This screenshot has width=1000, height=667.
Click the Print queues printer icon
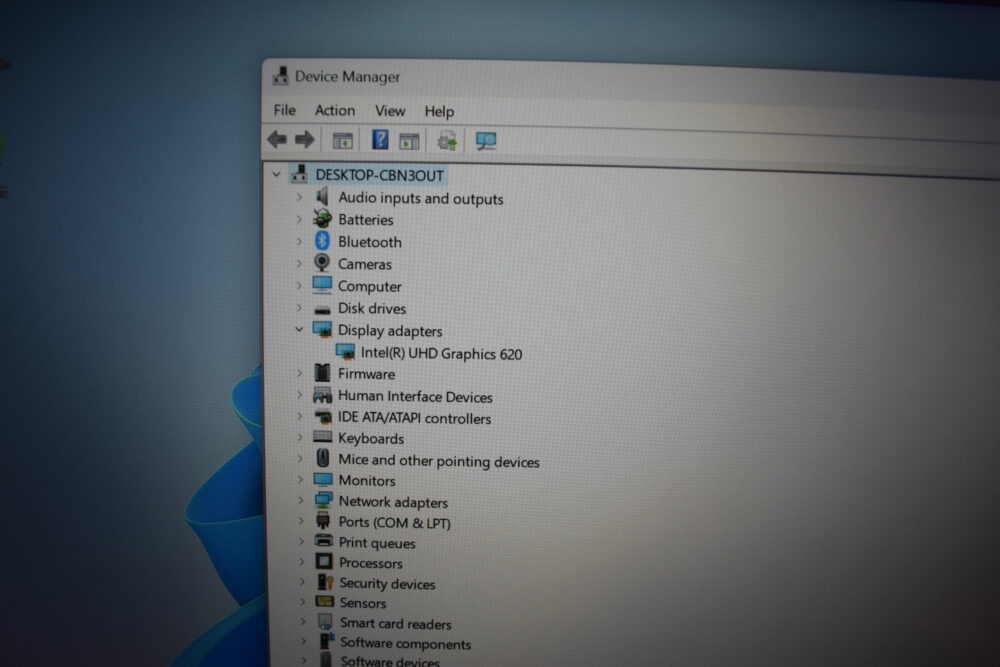[324, 541]
